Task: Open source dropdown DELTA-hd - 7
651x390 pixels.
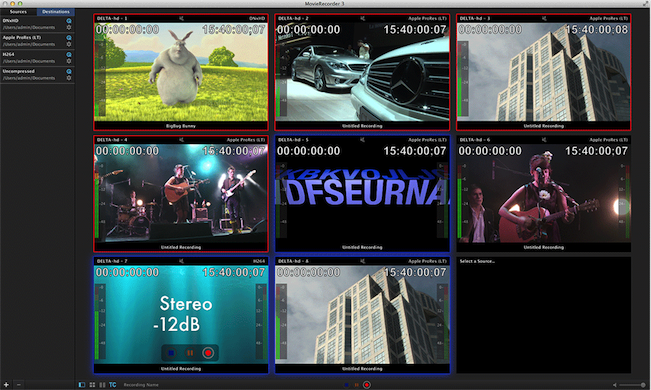Action: pyautogui.click(x=112, y=261)
